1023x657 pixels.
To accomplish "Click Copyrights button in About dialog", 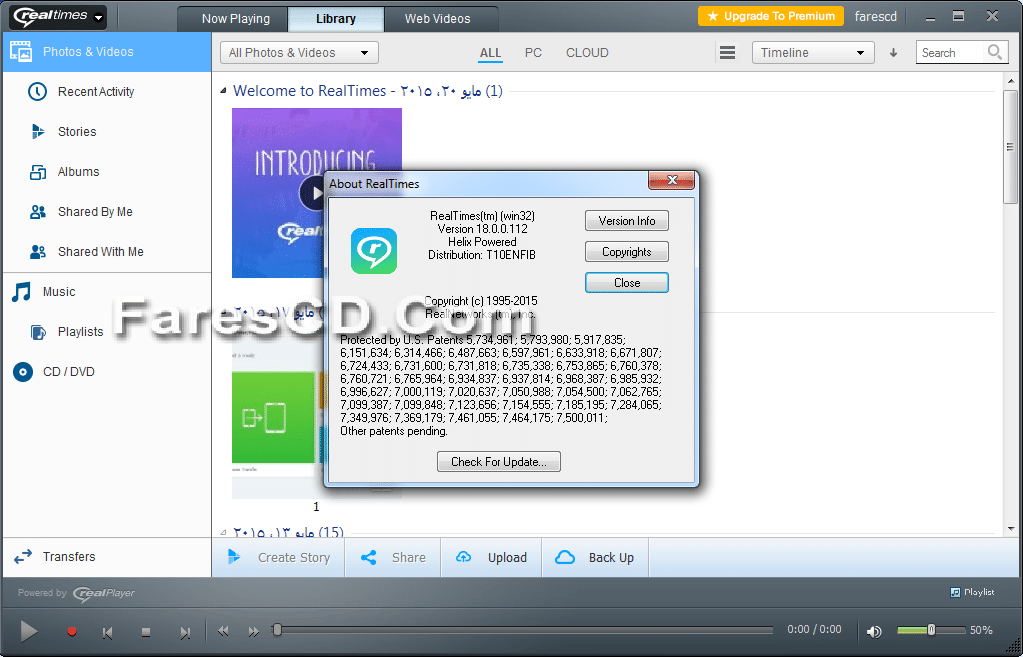I will point(626,252).
